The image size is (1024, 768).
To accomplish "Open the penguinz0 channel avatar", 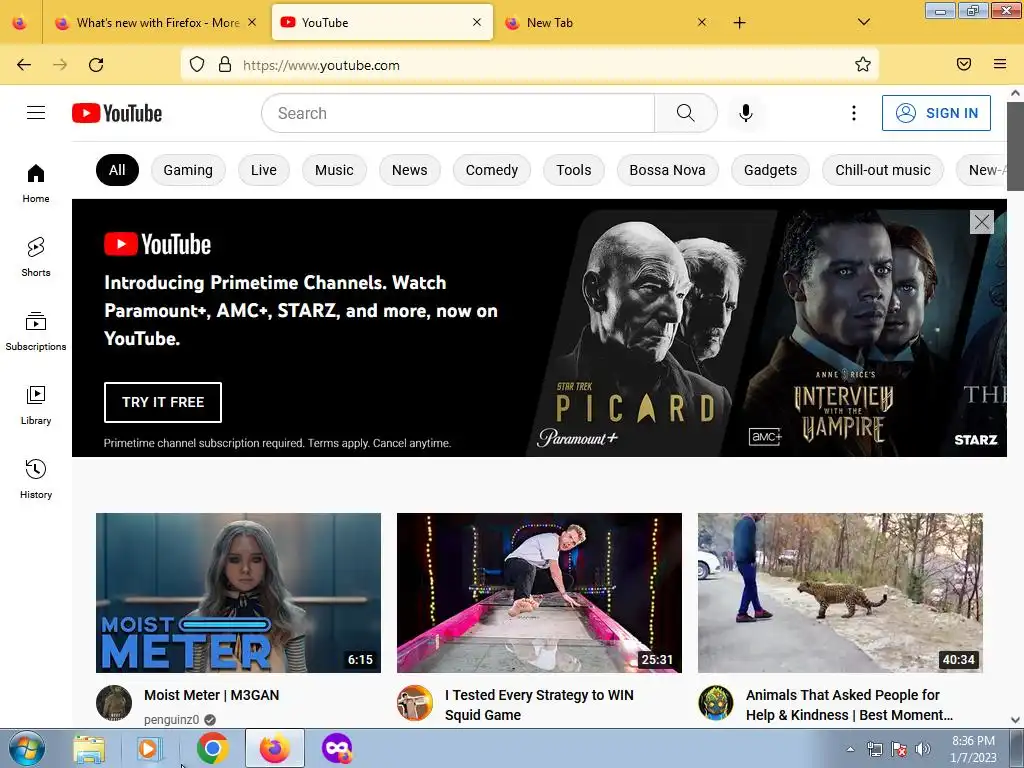I will coord(114,703).
